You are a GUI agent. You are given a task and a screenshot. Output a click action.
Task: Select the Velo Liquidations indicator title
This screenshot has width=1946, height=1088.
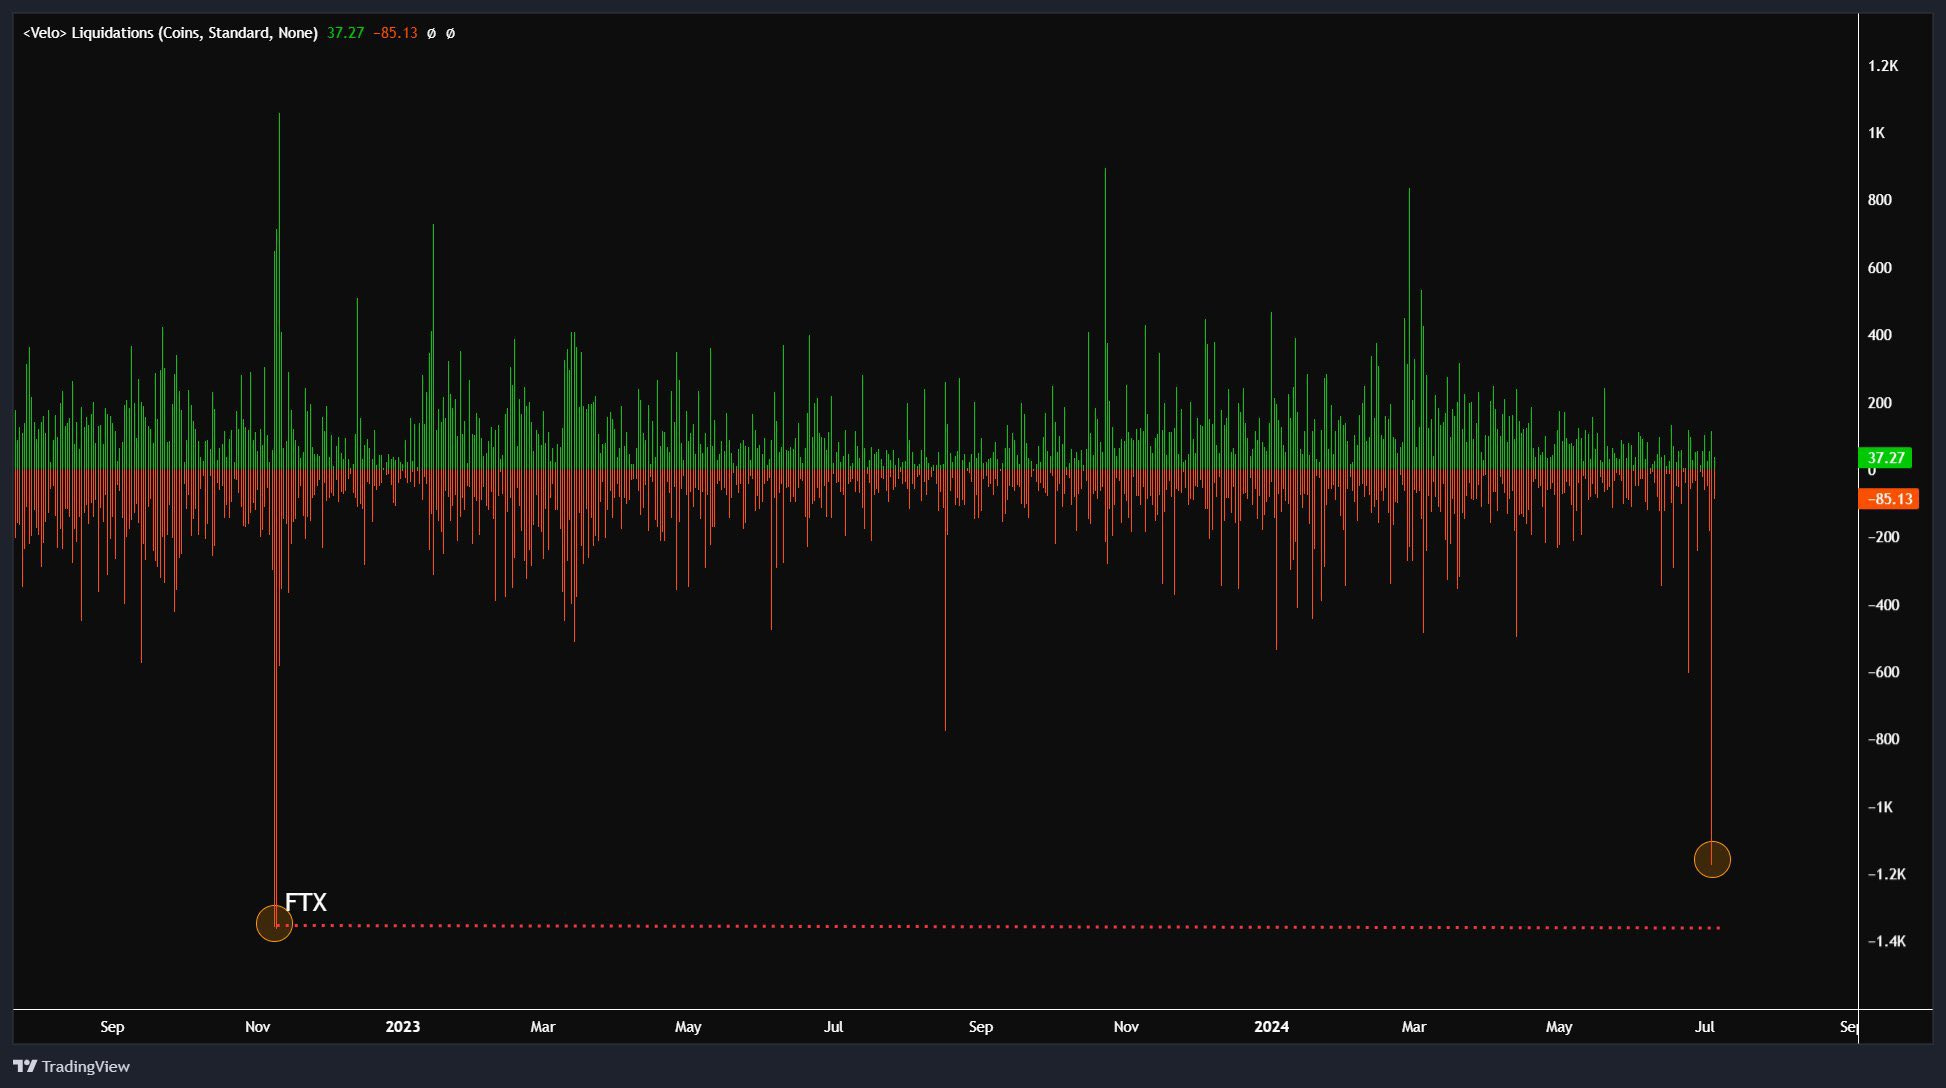click(170, 33)
